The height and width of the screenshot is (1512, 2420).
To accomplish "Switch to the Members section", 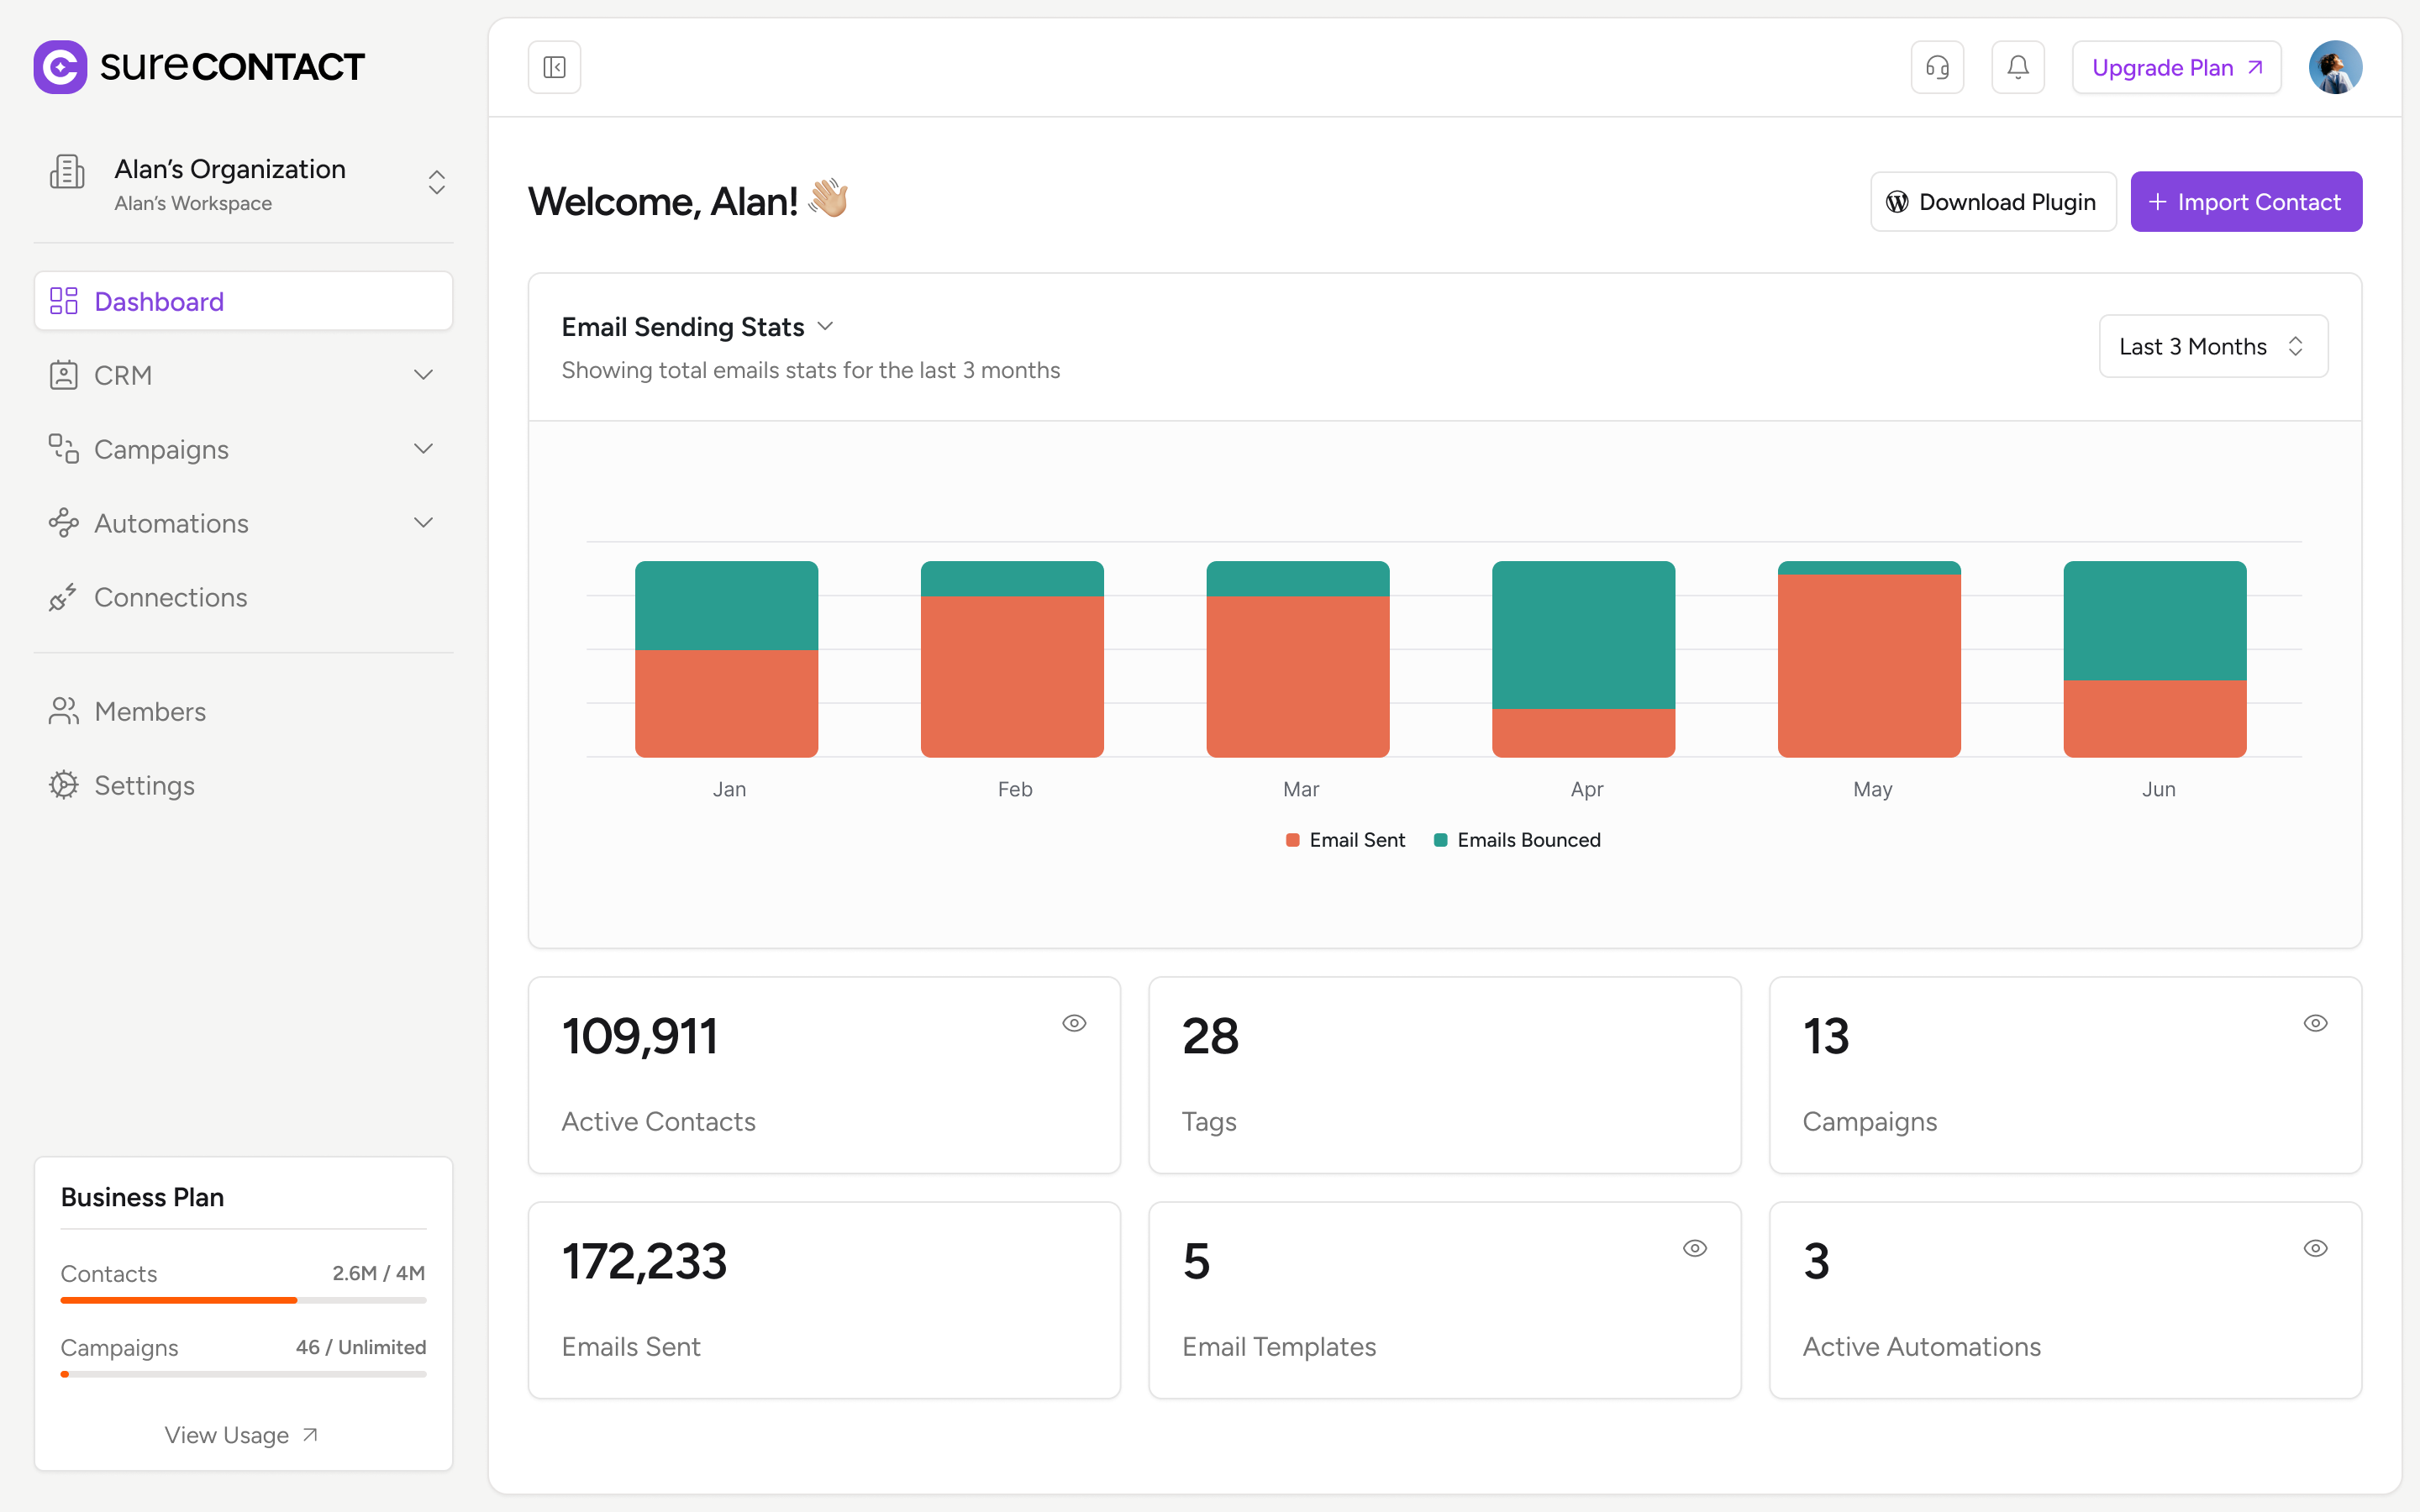I will pos(150,711).
